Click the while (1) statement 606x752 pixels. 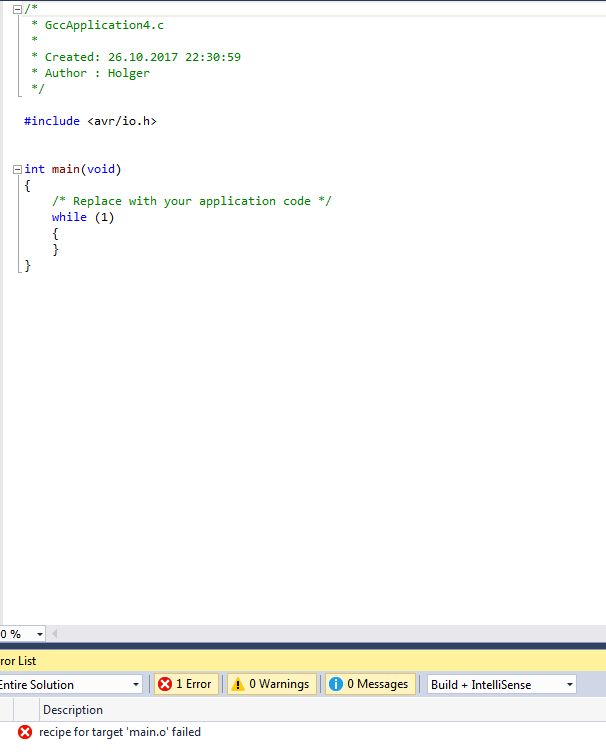(83, 217)
